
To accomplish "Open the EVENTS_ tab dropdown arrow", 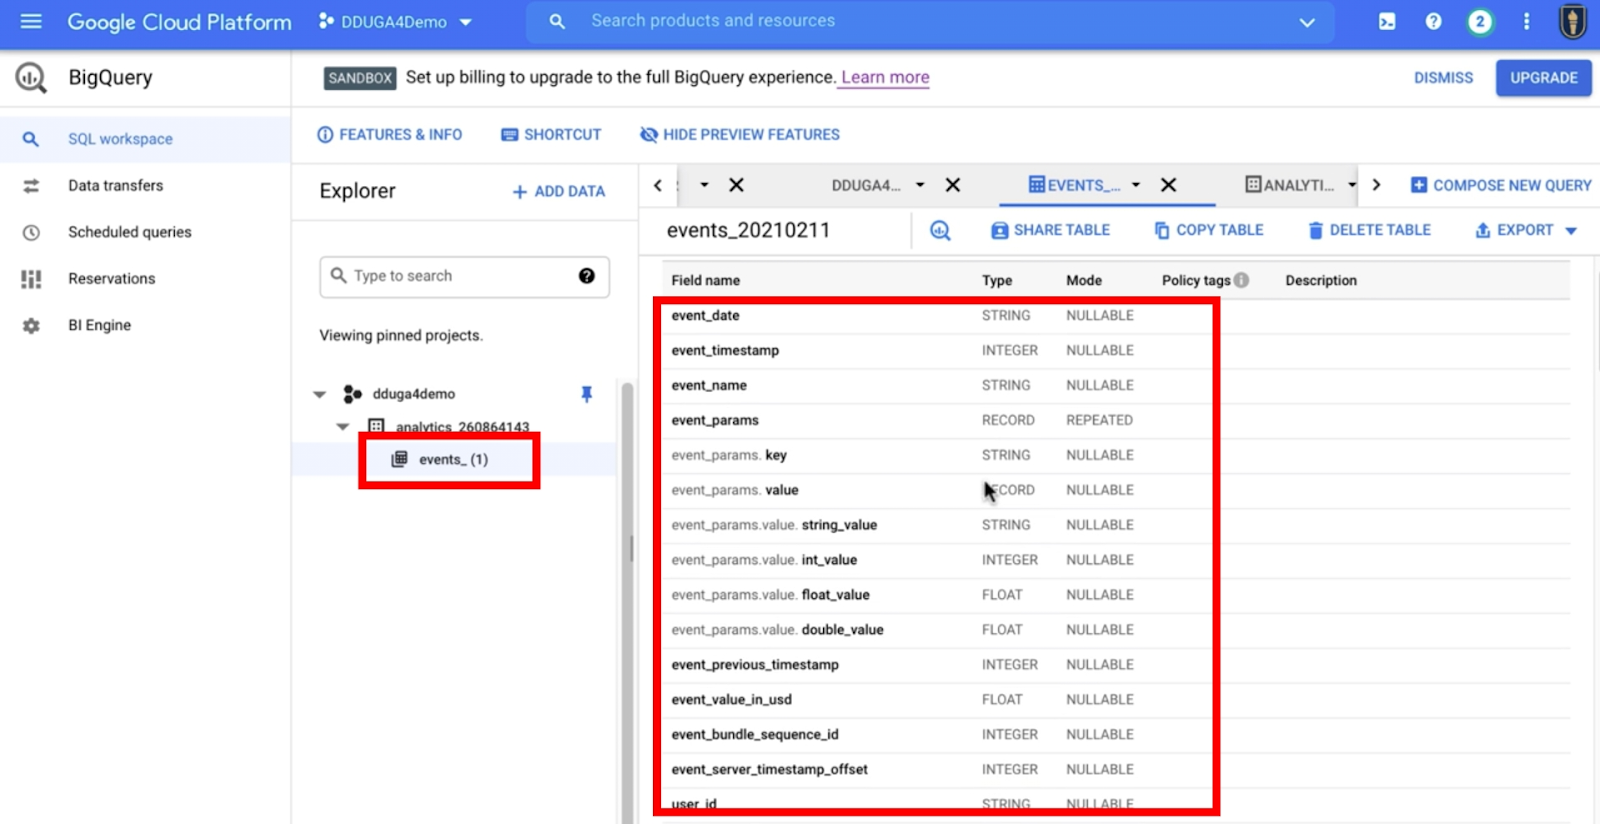I will click(x=1136, y=185).
